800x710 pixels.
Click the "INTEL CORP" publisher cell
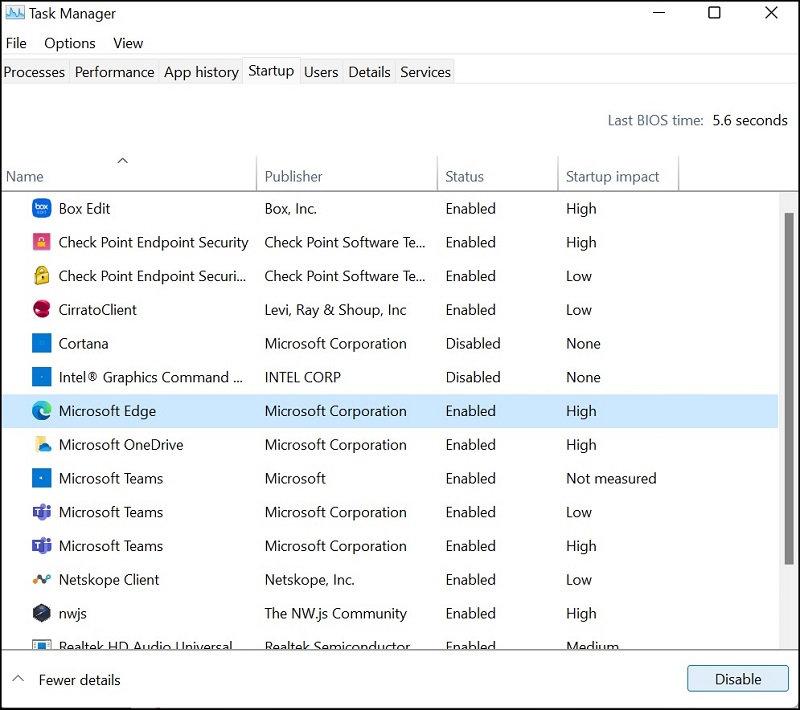tap(303, 377)
